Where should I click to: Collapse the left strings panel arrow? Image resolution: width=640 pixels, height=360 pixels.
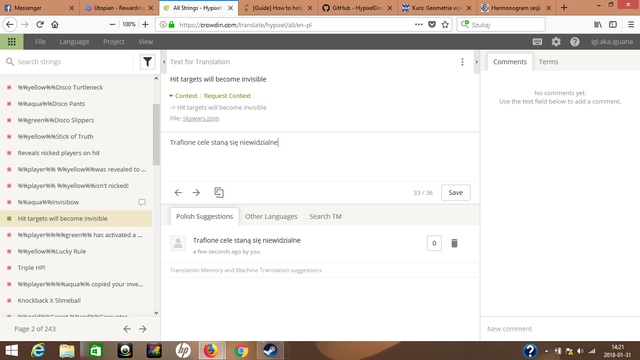164,62
